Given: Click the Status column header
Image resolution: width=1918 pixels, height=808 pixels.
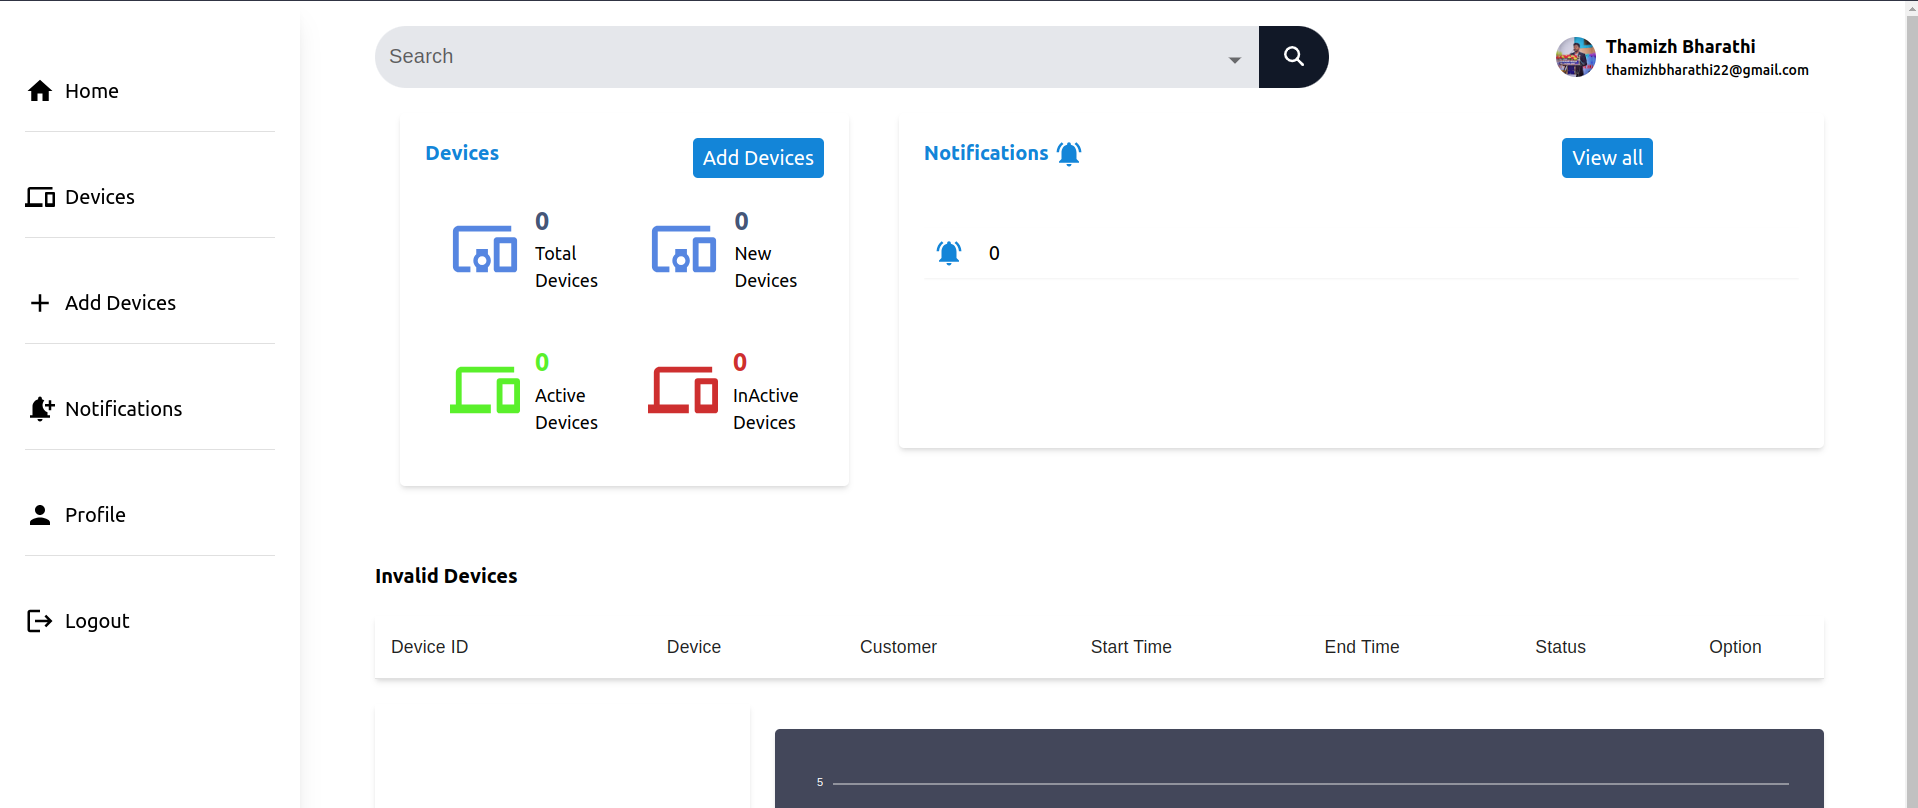Looking at the screenshot, I should pos(1560,647).
